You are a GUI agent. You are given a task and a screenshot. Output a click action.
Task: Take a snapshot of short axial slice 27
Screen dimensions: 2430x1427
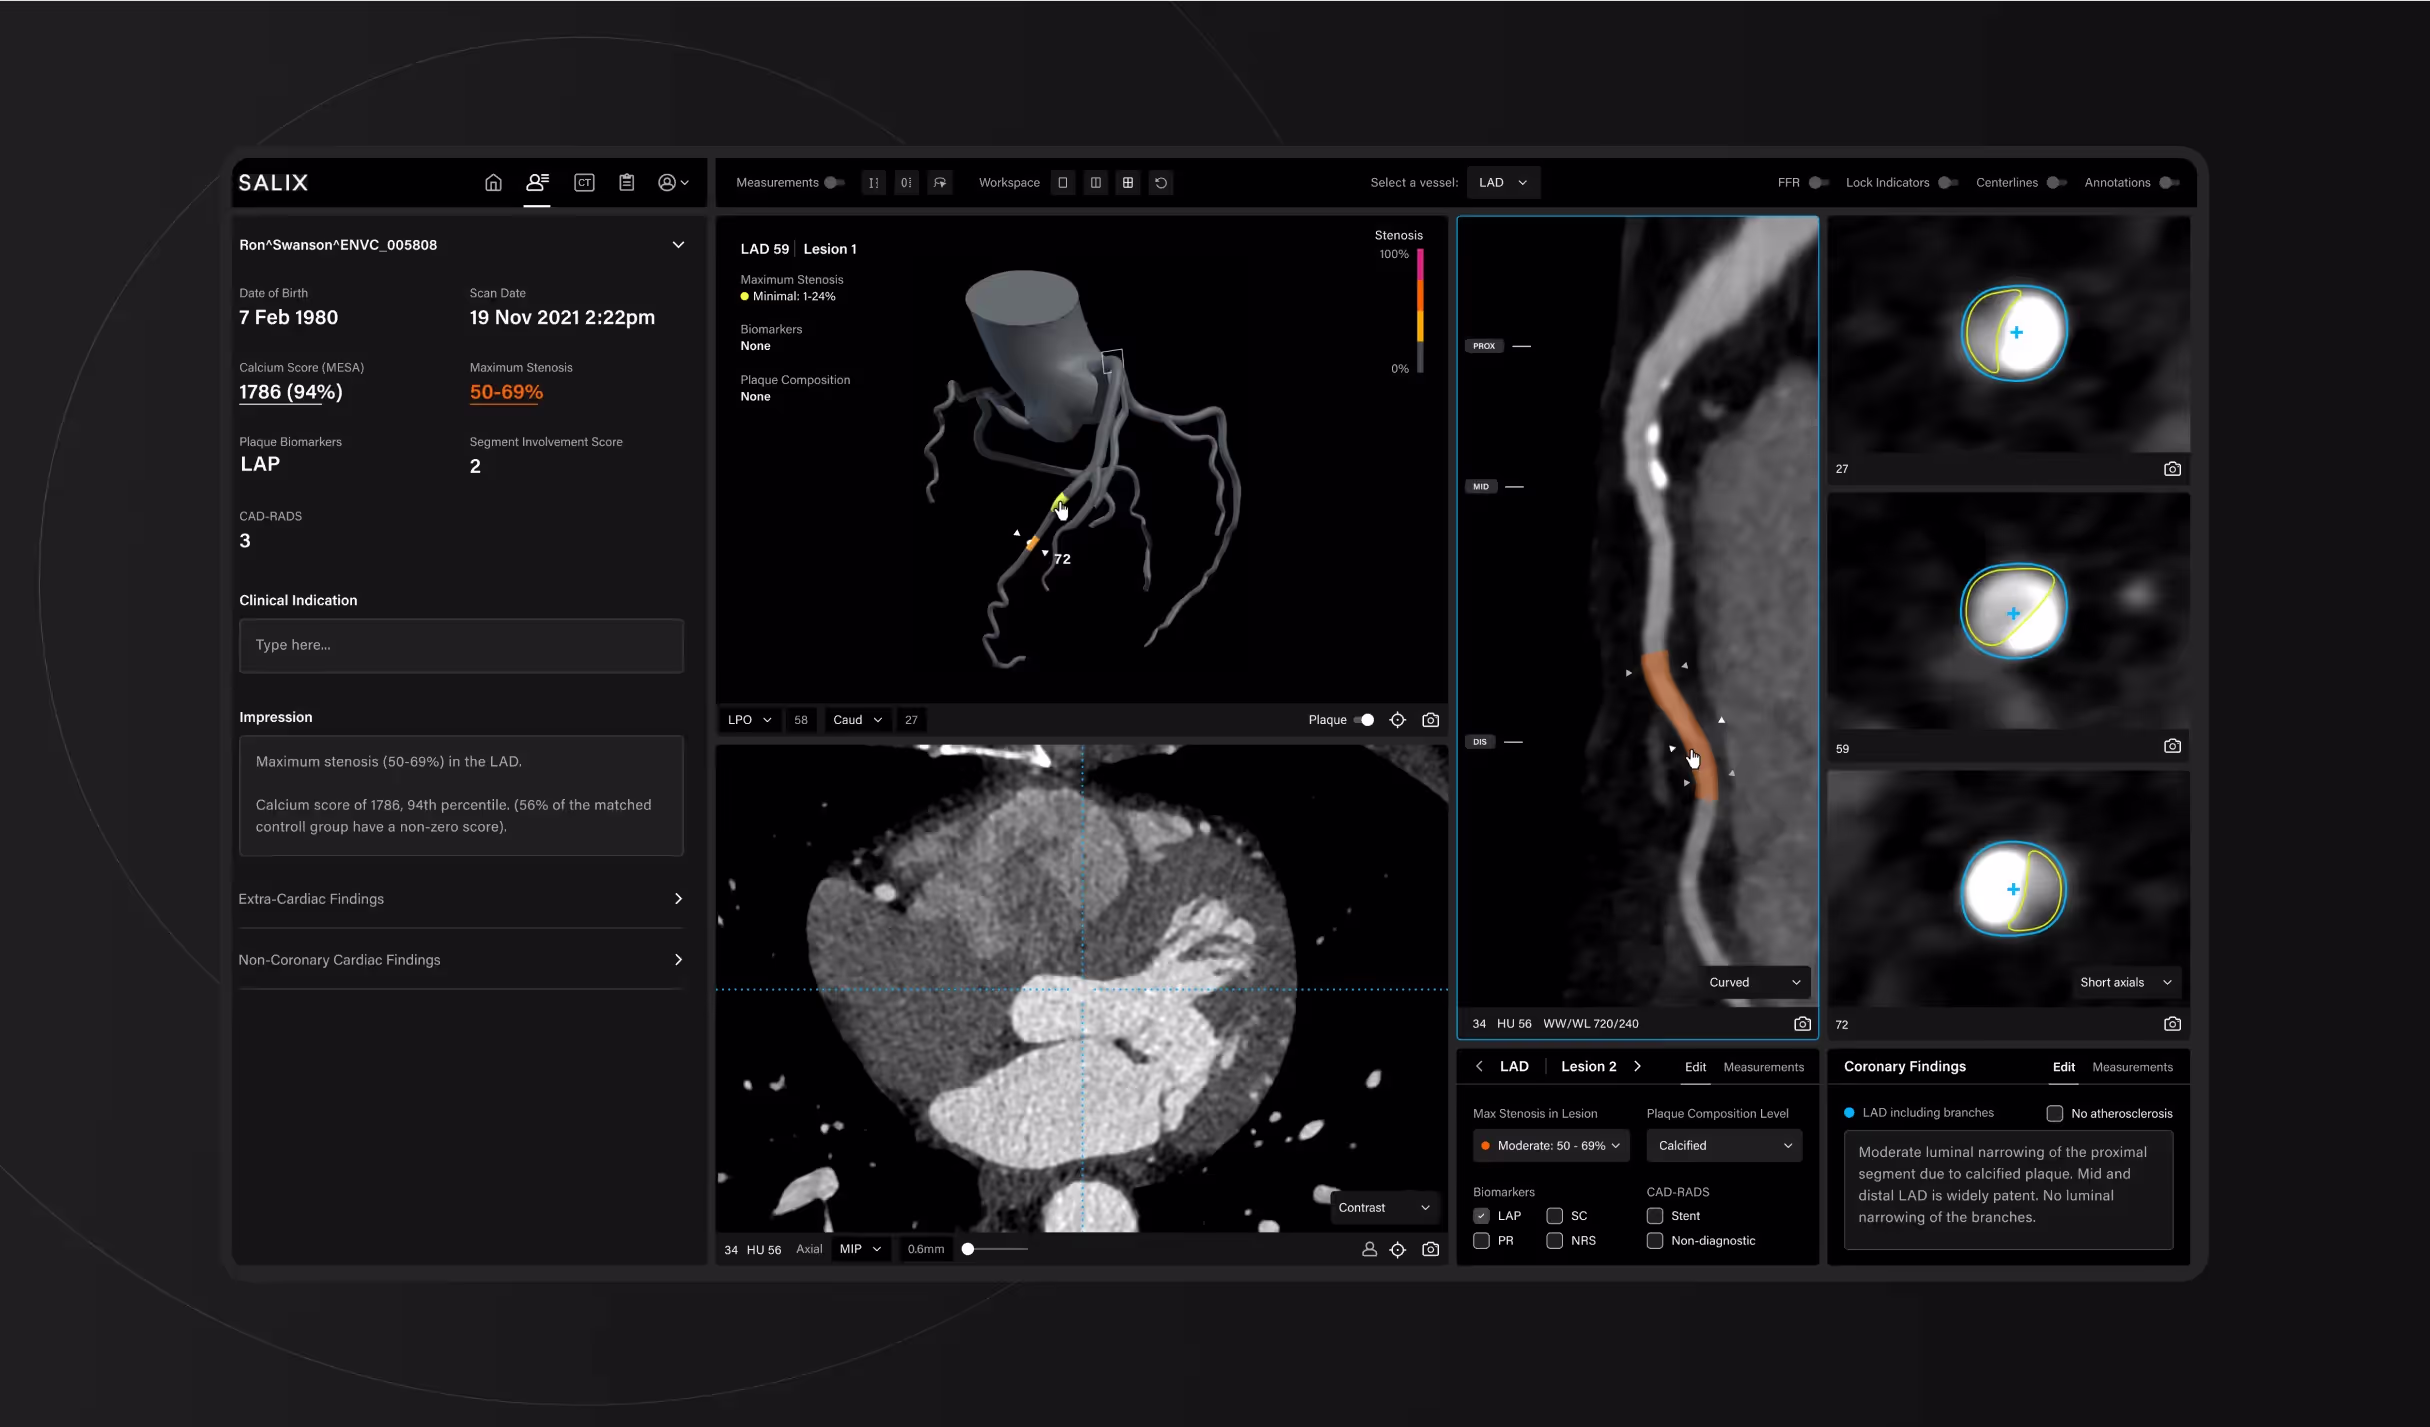pyautogui.click(x=2172, y=469)
